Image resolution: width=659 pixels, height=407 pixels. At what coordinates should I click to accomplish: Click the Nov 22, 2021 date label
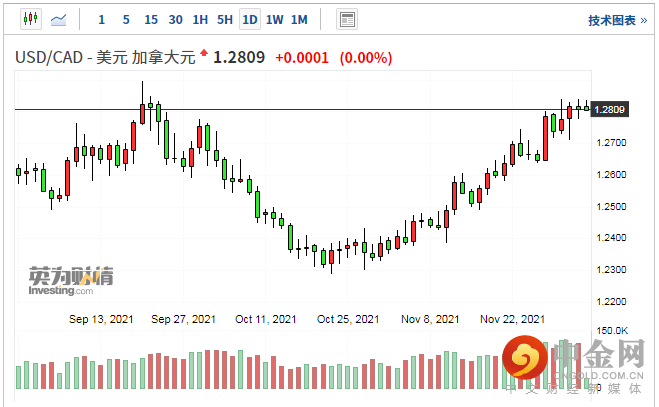512,320
